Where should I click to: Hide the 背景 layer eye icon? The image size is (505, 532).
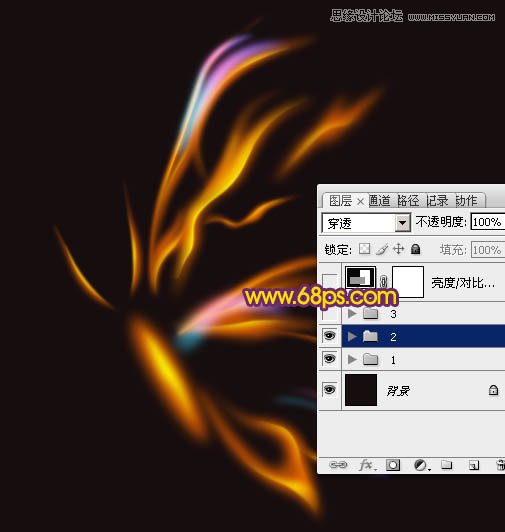(330, 390)
